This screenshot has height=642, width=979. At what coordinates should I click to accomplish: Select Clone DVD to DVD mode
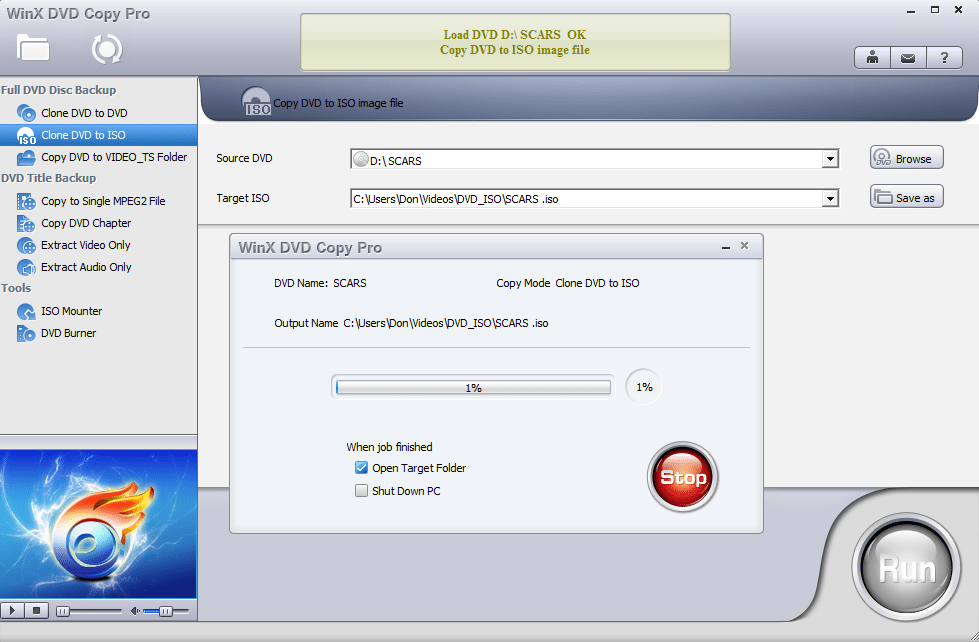(84, 113)
